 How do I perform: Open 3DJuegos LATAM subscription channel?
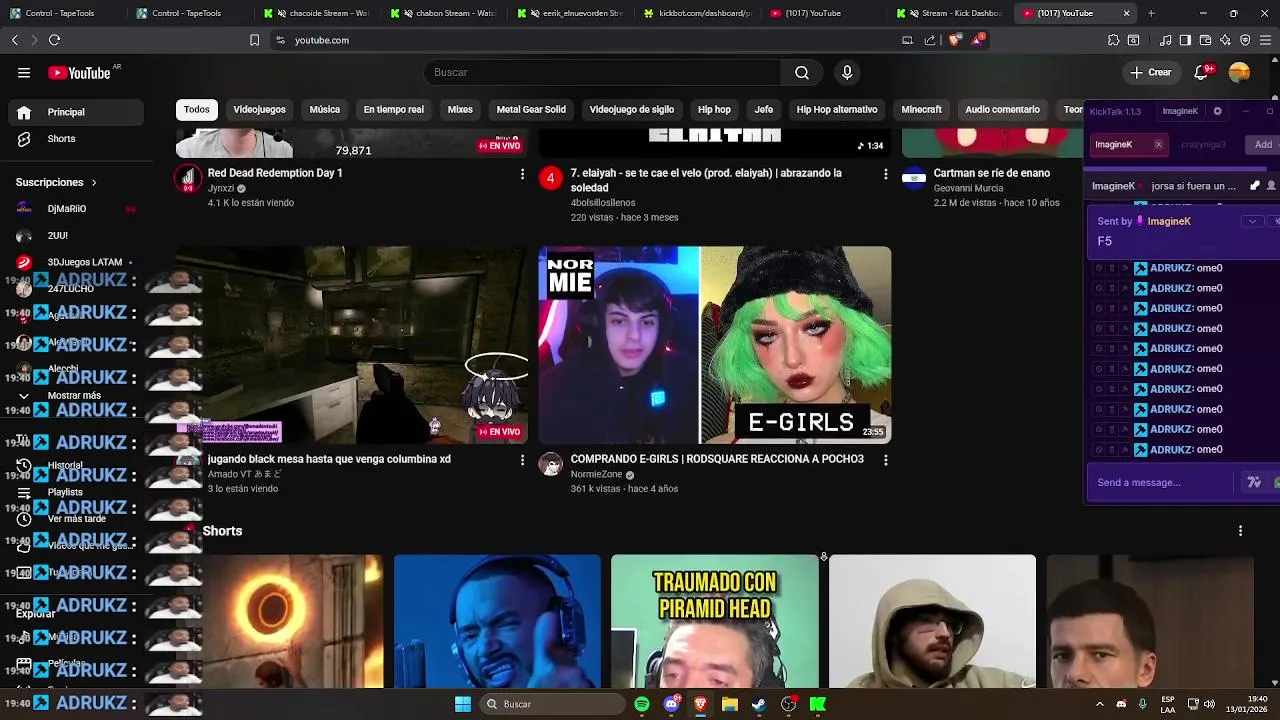coord(76,262)
